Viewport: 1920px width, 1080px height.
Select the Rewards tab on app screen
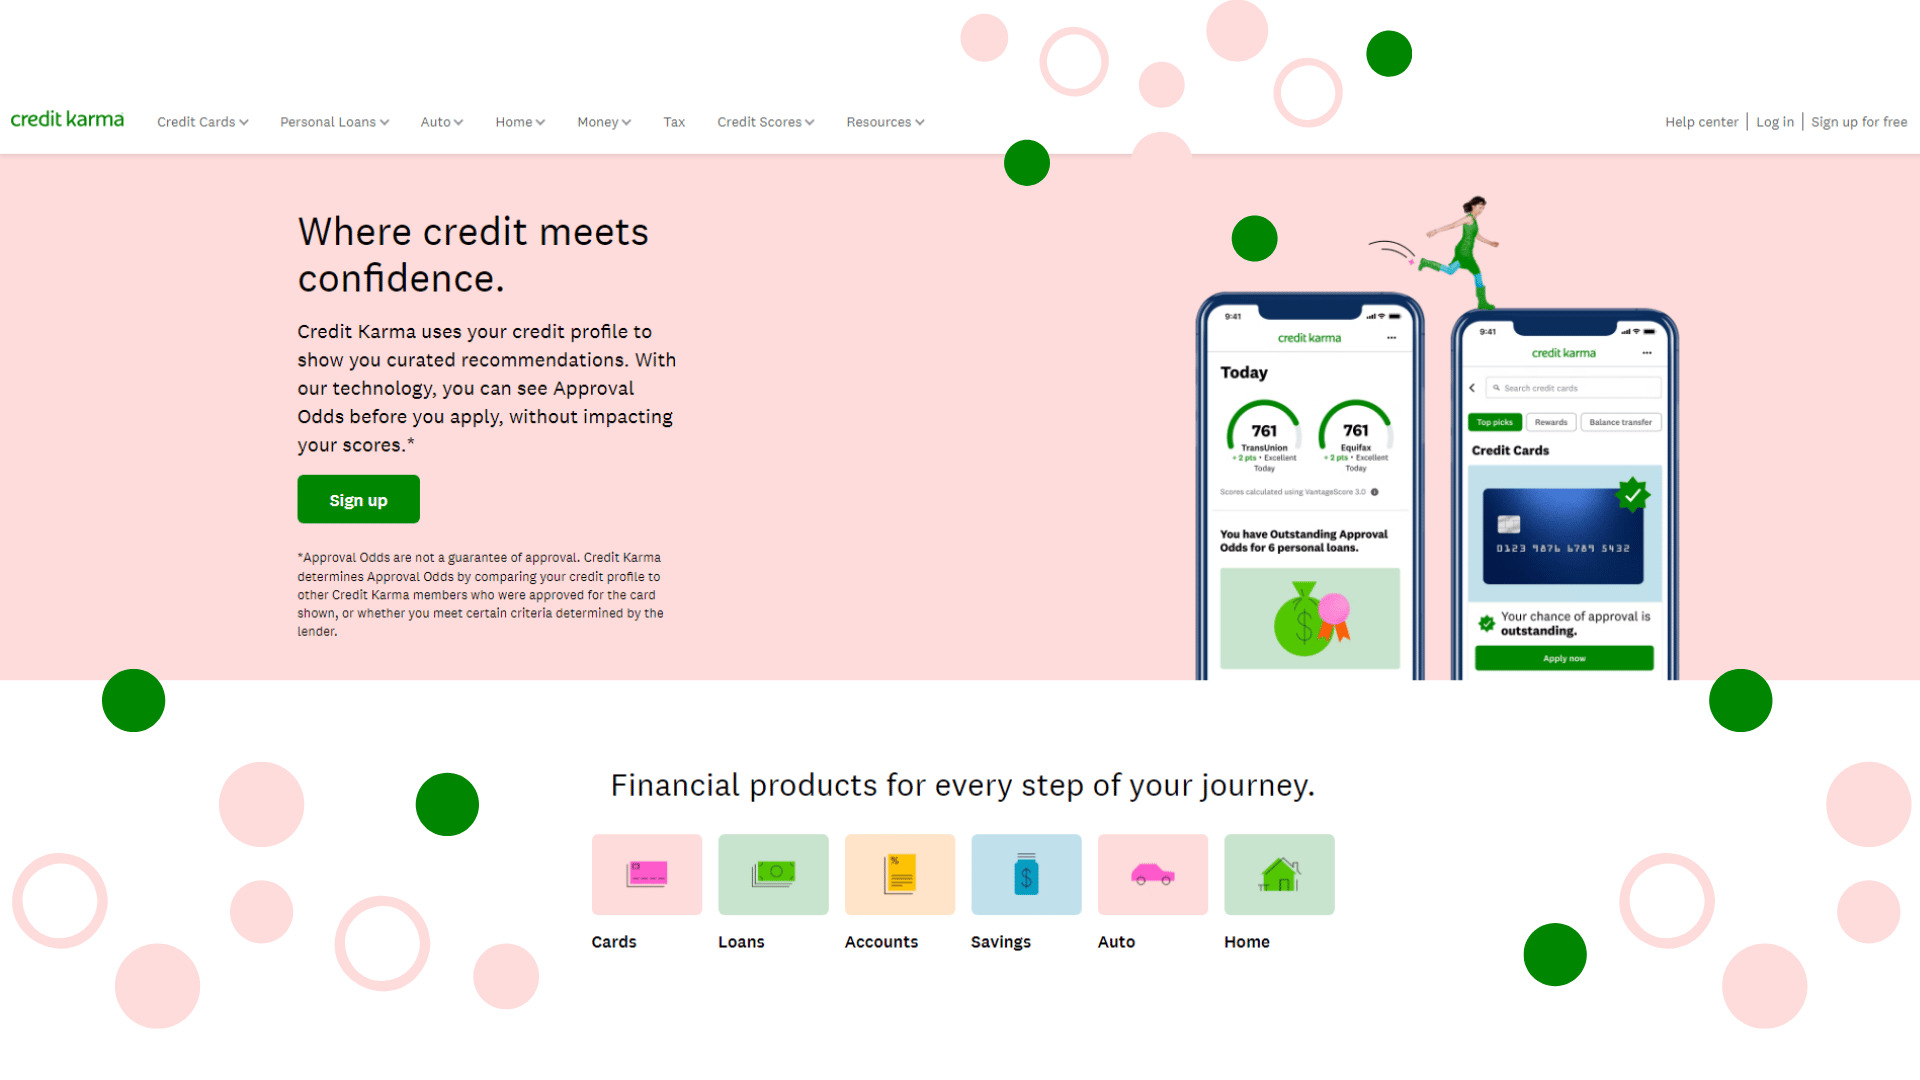point(1551,419)
